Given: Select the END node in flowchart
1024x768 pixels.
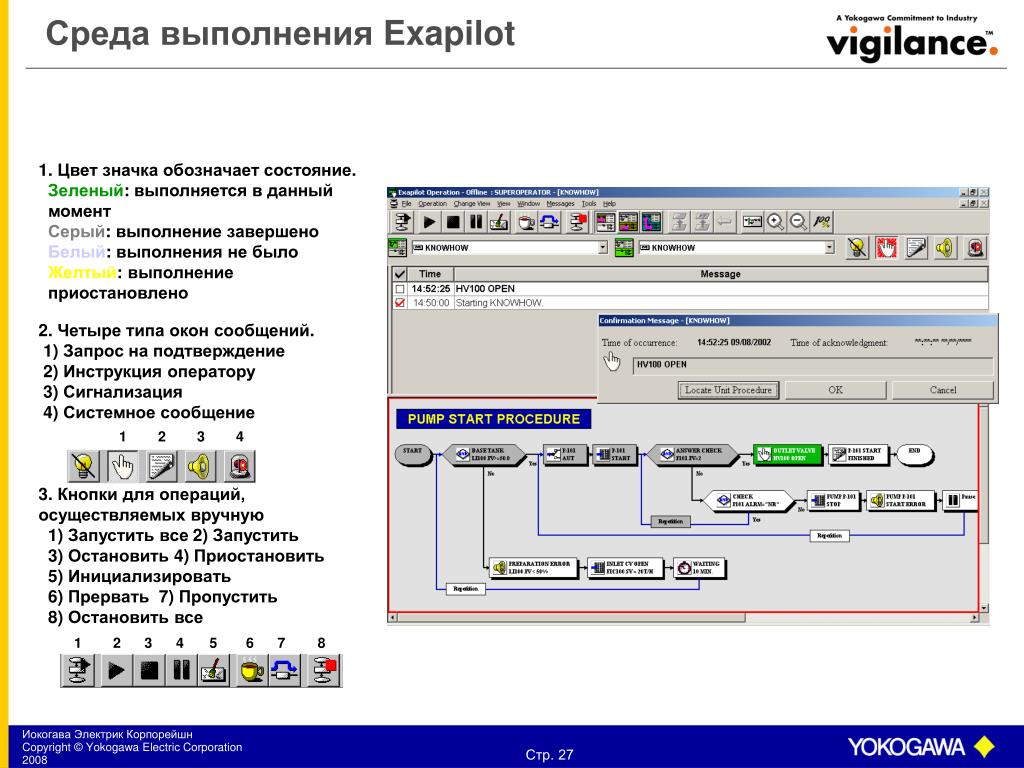Looking at the screenshot, I should (915, 455).
